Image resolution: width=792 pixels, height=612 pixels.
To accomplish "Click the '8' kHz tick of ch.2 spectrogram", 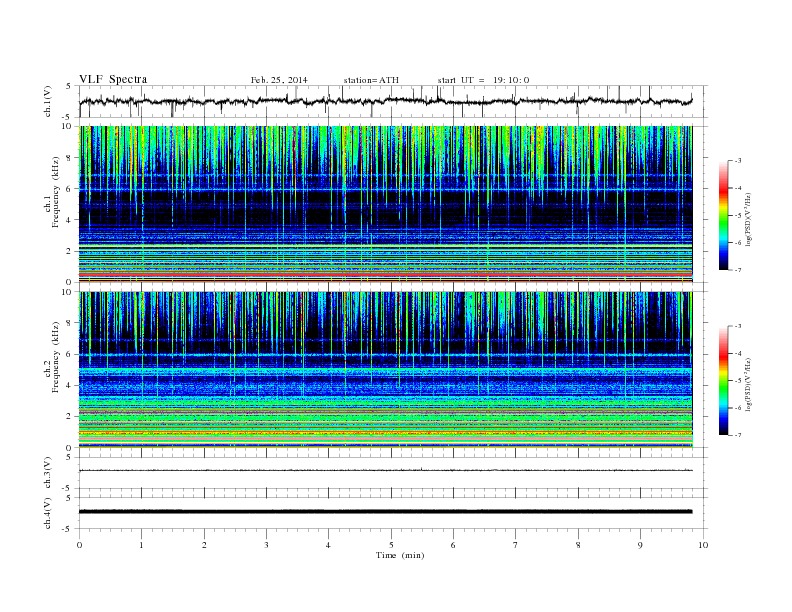I will coord(69,323).
